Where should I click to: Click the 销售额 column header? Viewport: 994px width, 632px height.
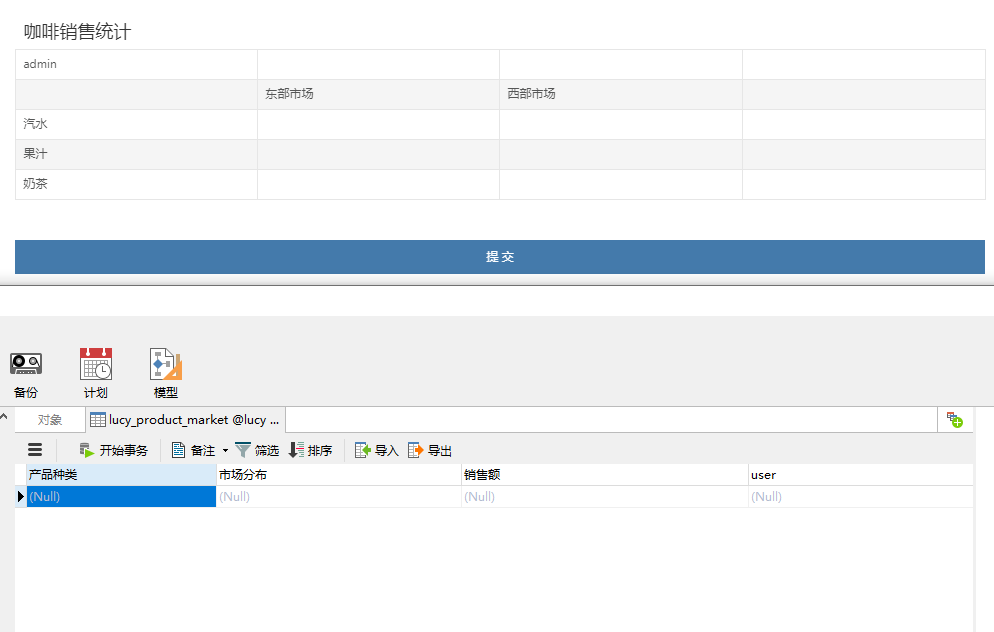click(x=604, y=475)
